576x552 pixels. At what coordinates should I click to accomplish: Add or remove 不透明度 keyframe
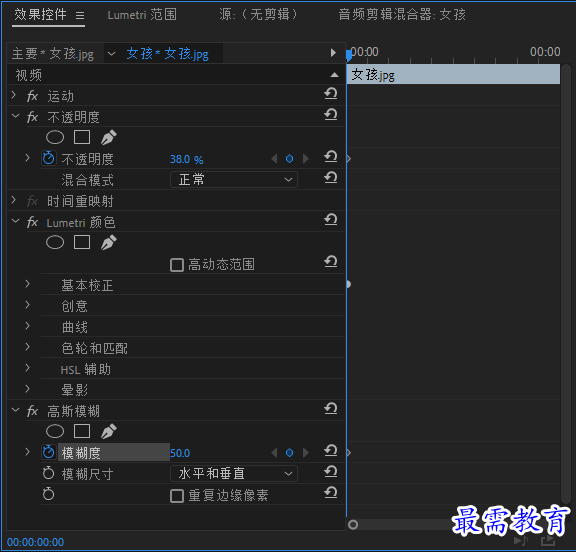289,159
